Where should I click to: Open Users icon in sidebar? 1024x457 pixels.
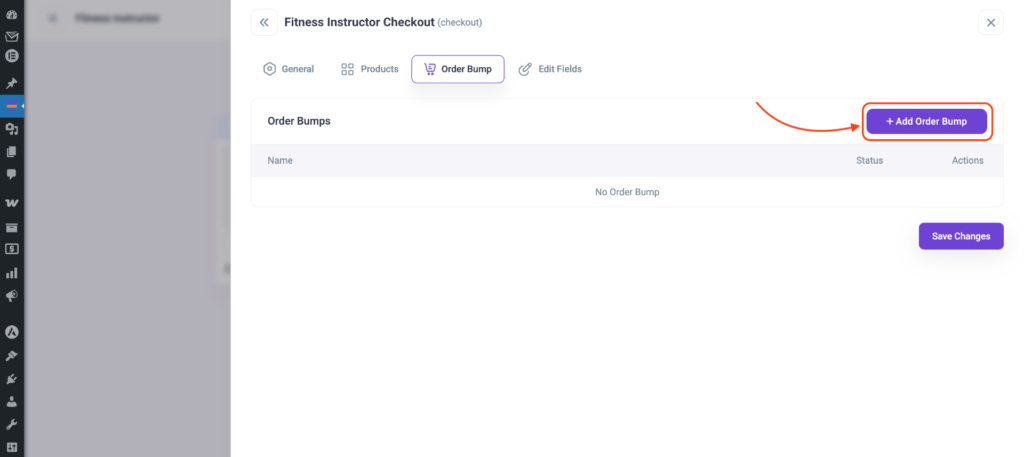[12, 402]
